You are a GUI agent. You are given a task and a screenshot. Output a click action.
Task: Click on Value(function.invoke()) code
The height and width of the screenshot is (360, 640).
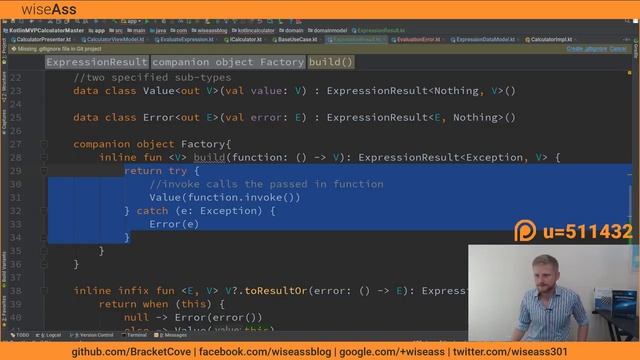tap(224, 198)
